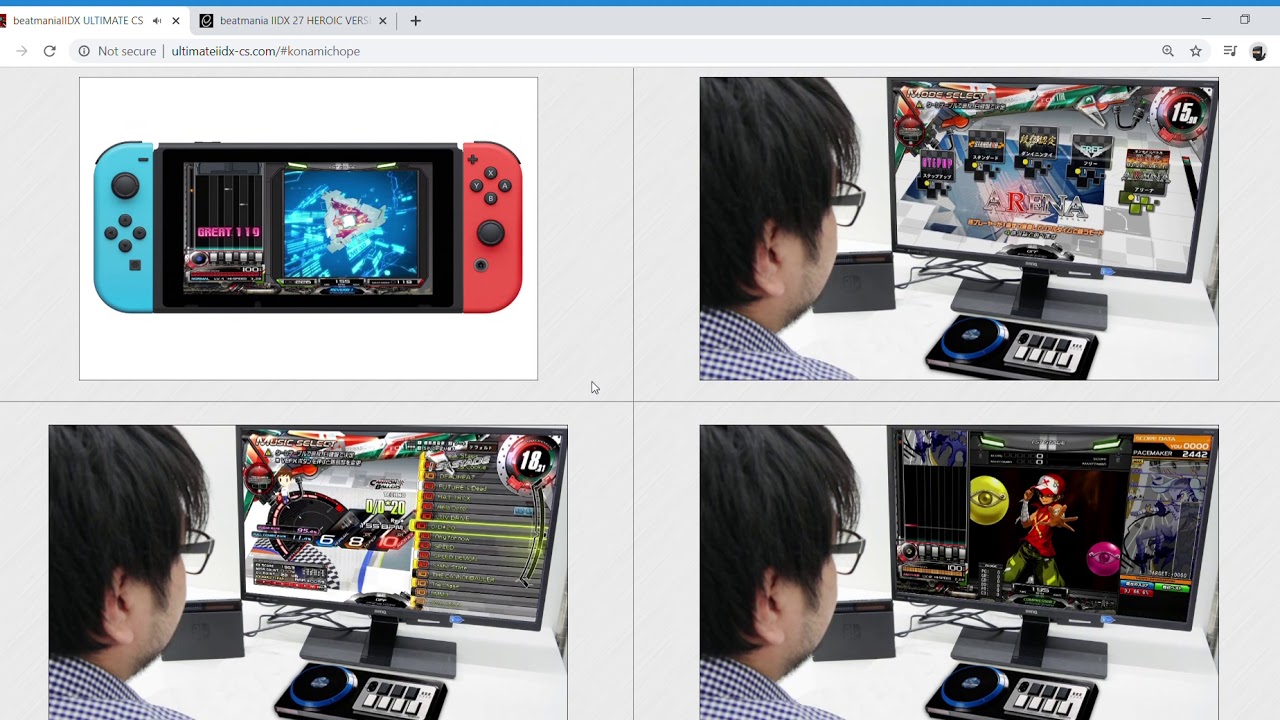Image resolution: width=1280 pixels, height=720 pixels.
Task: Open the MUSIC SELECT screen photo
Action: pos(308,572)
